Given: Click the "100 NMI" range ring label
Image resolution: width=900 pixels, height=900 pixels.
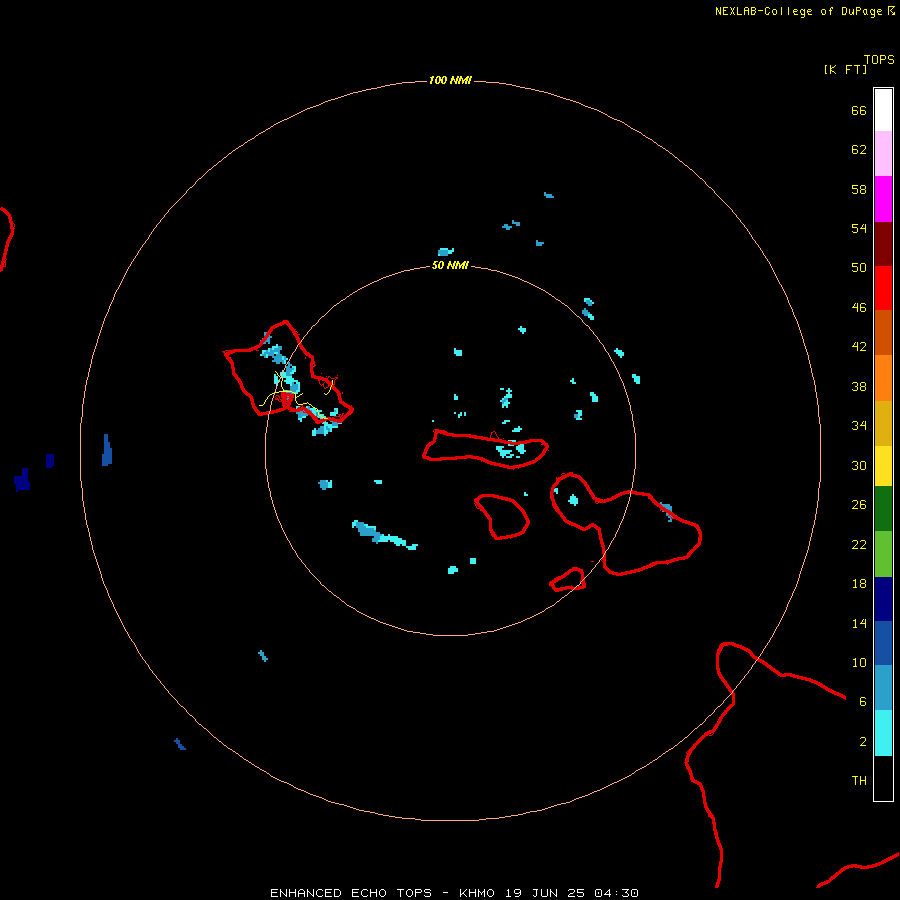Looking at the screenshot, I should pos(450,80).
